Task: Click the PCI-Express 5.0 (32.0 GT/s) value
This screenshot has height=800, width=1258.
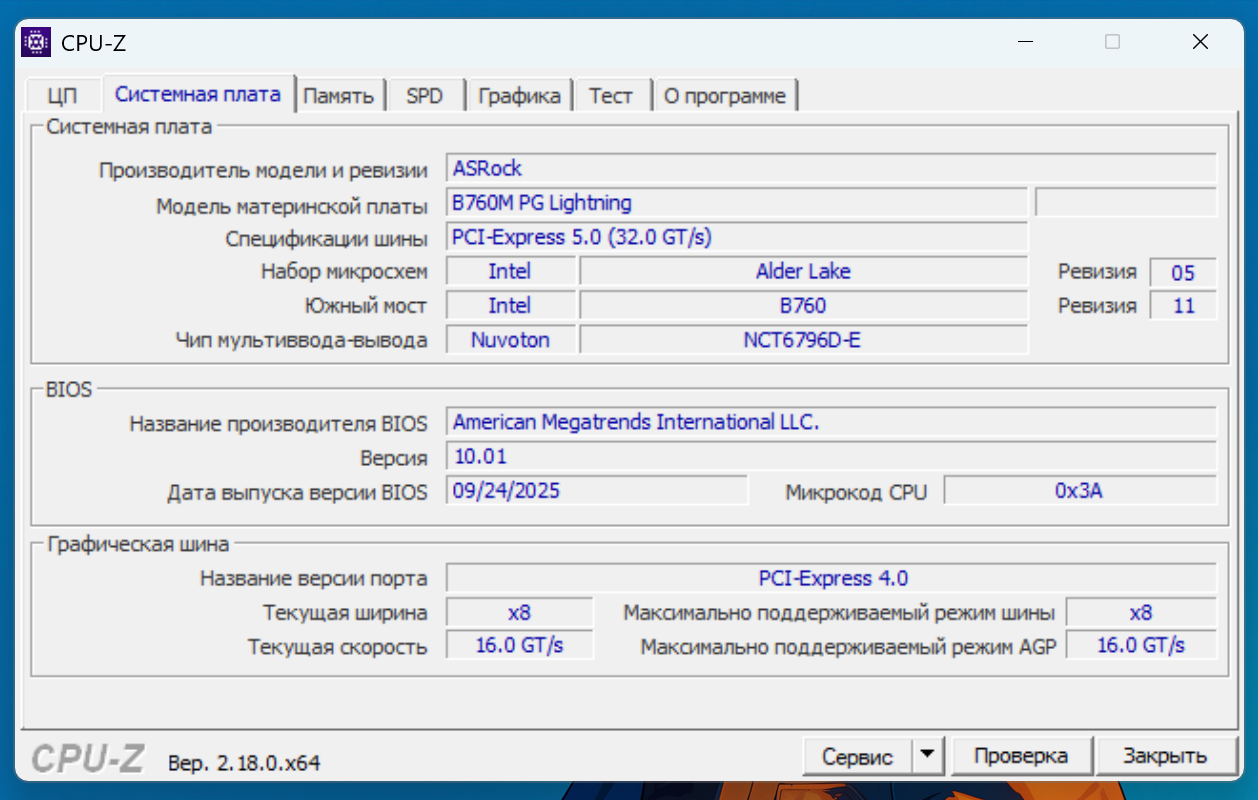Action: point(737,237)
